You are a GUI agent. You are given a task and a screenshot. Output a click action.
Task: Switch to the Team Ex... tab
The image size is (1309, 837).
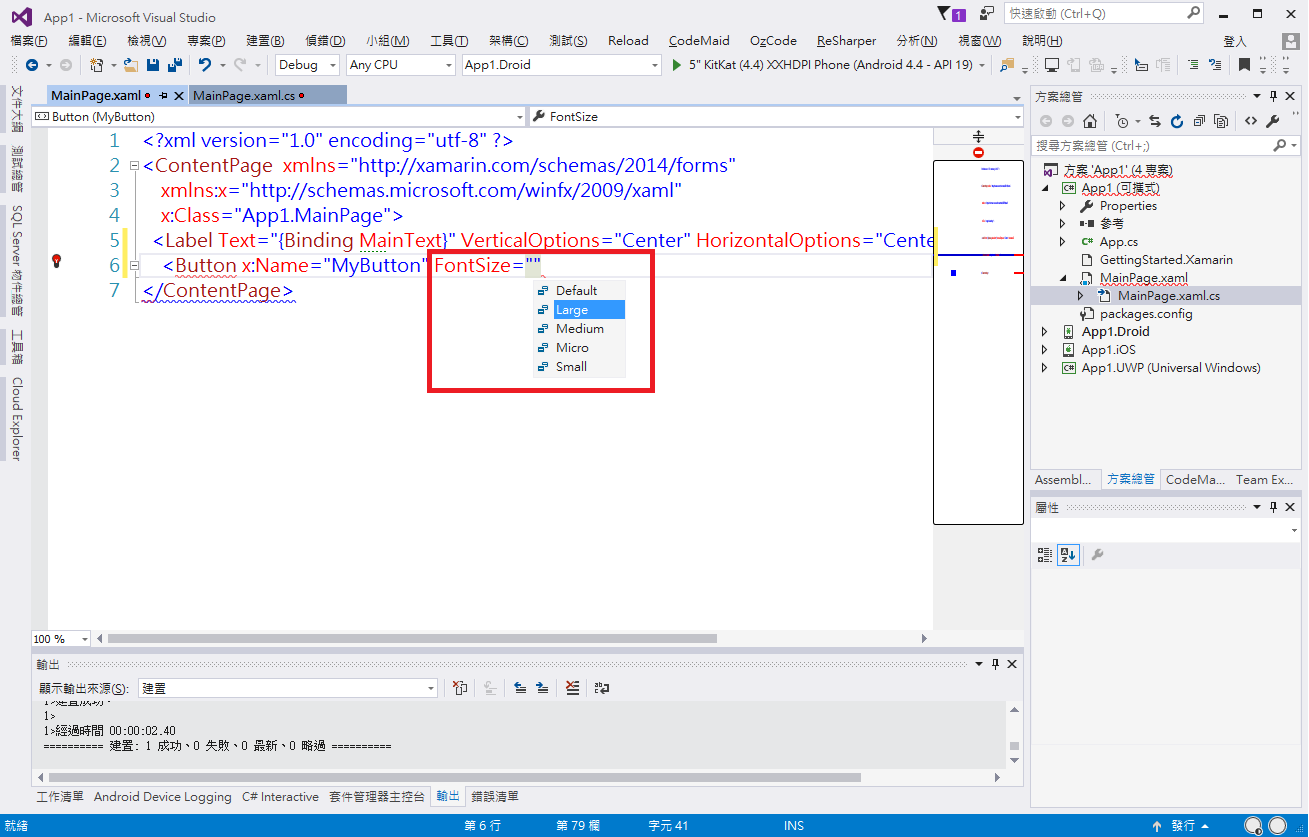click(x=1265, y=480)
